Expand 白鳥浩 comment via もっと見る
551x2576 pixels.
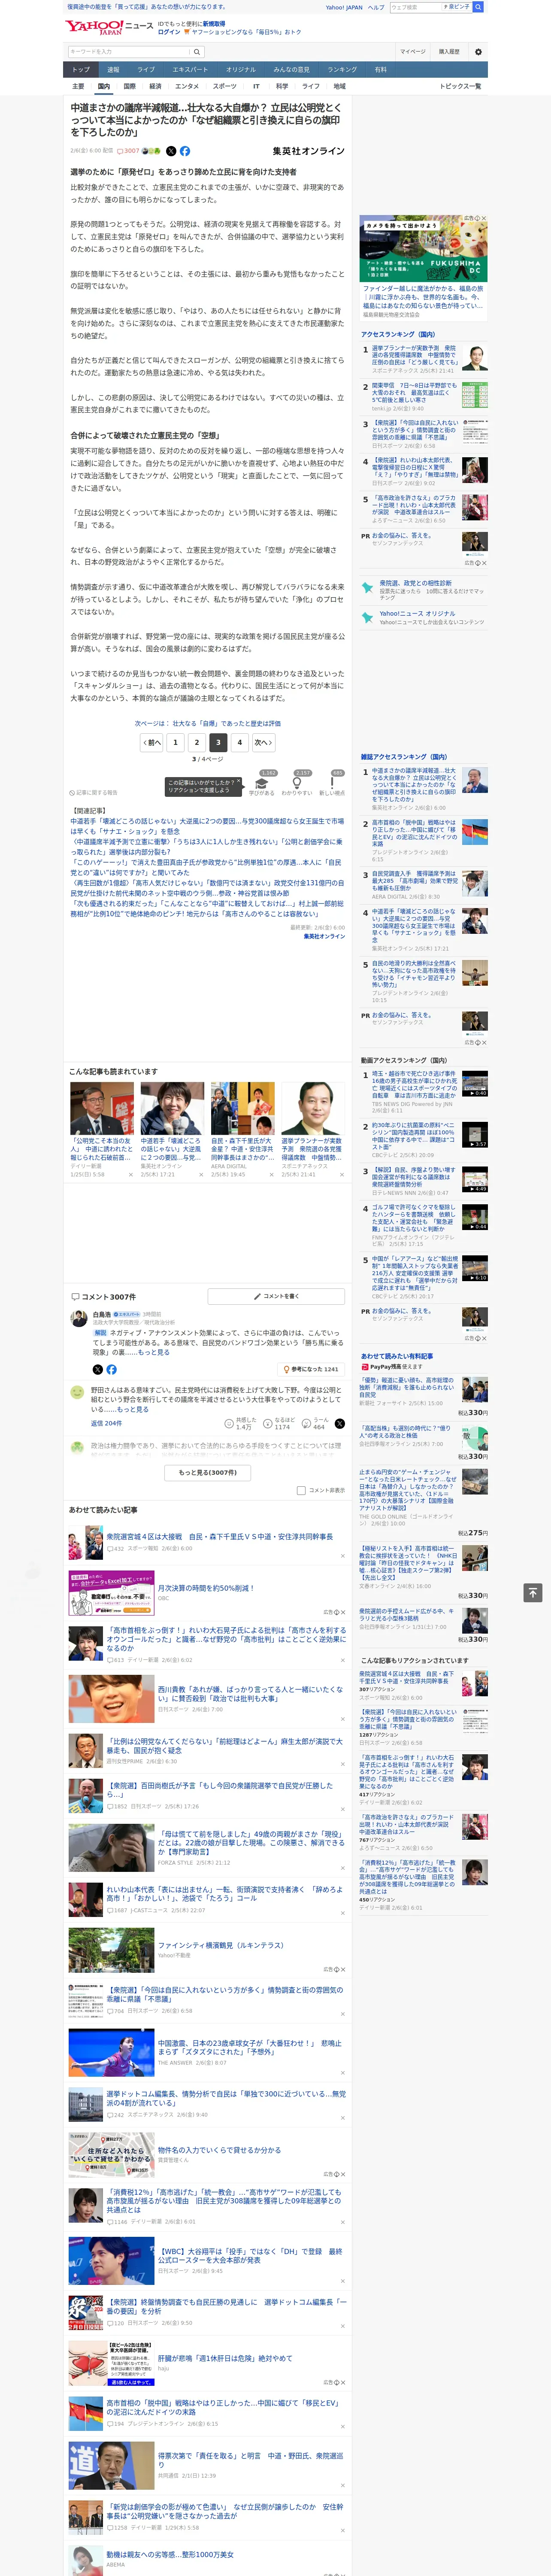[x=153, y=1352]
